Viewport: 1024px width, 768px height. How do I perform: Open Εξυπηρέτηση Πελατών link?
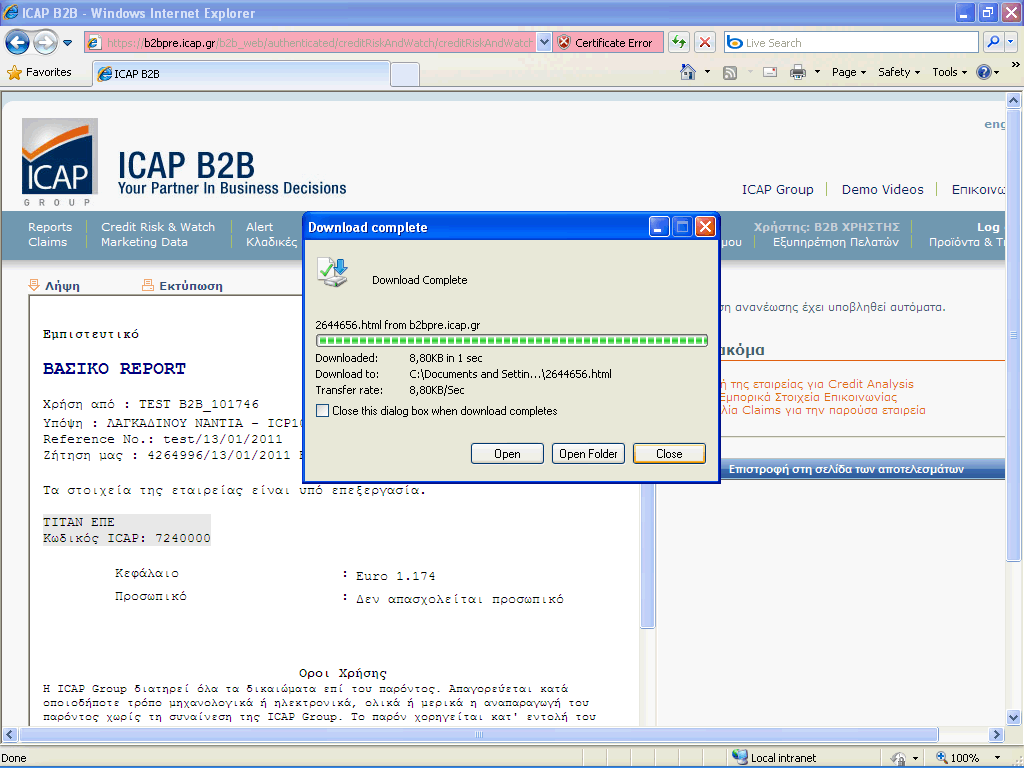(835, 242)
